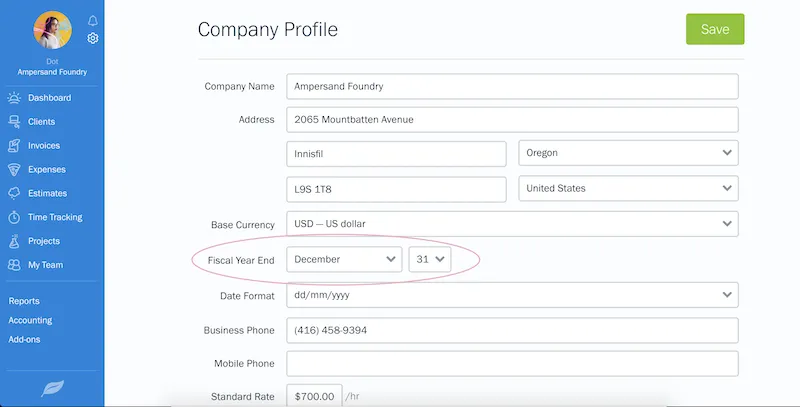Click the Estimates sidebar icon
Screen dimensions: 800x407
tap(14, 193)
